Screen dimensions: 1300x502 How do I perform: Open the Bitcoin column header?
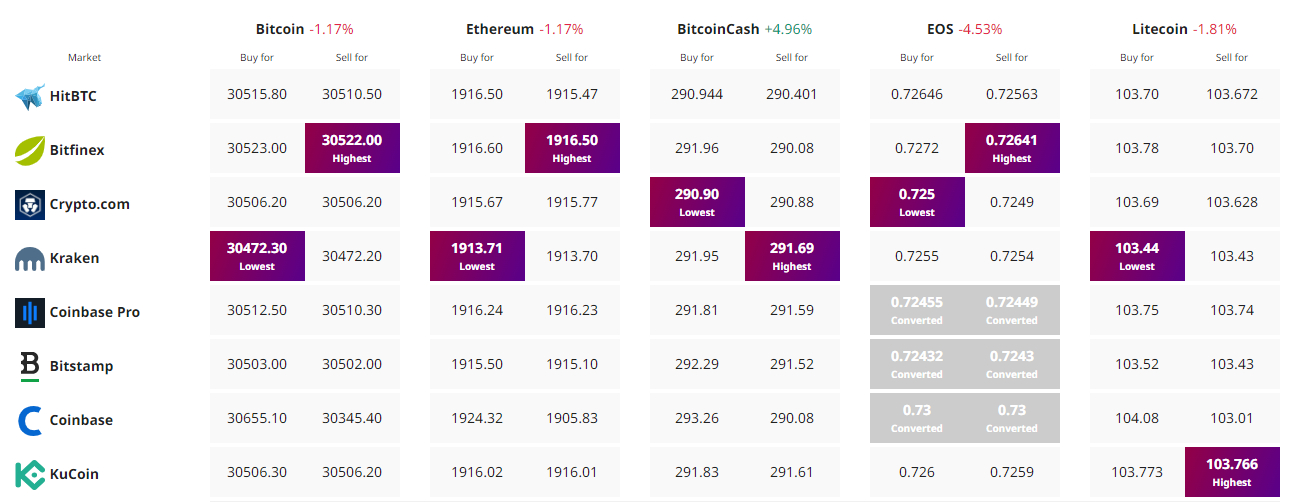pos(282,29)
